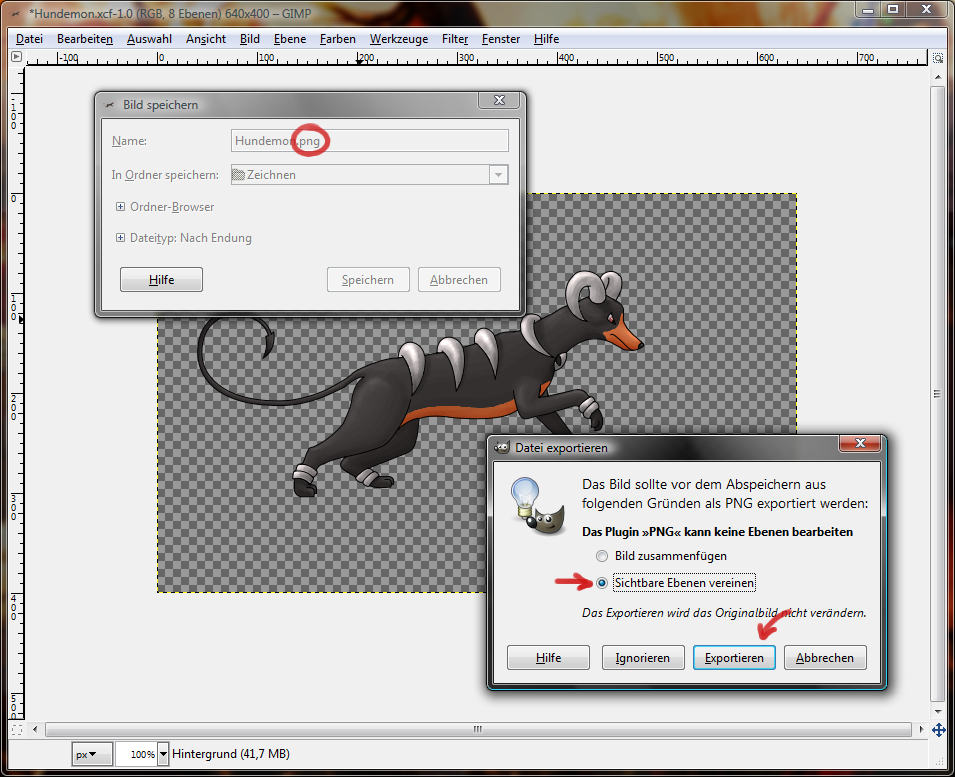The image size is (955, 777).
Task: Click Hilfe in Datei exportieren dialog
Action: pos(548,658)
